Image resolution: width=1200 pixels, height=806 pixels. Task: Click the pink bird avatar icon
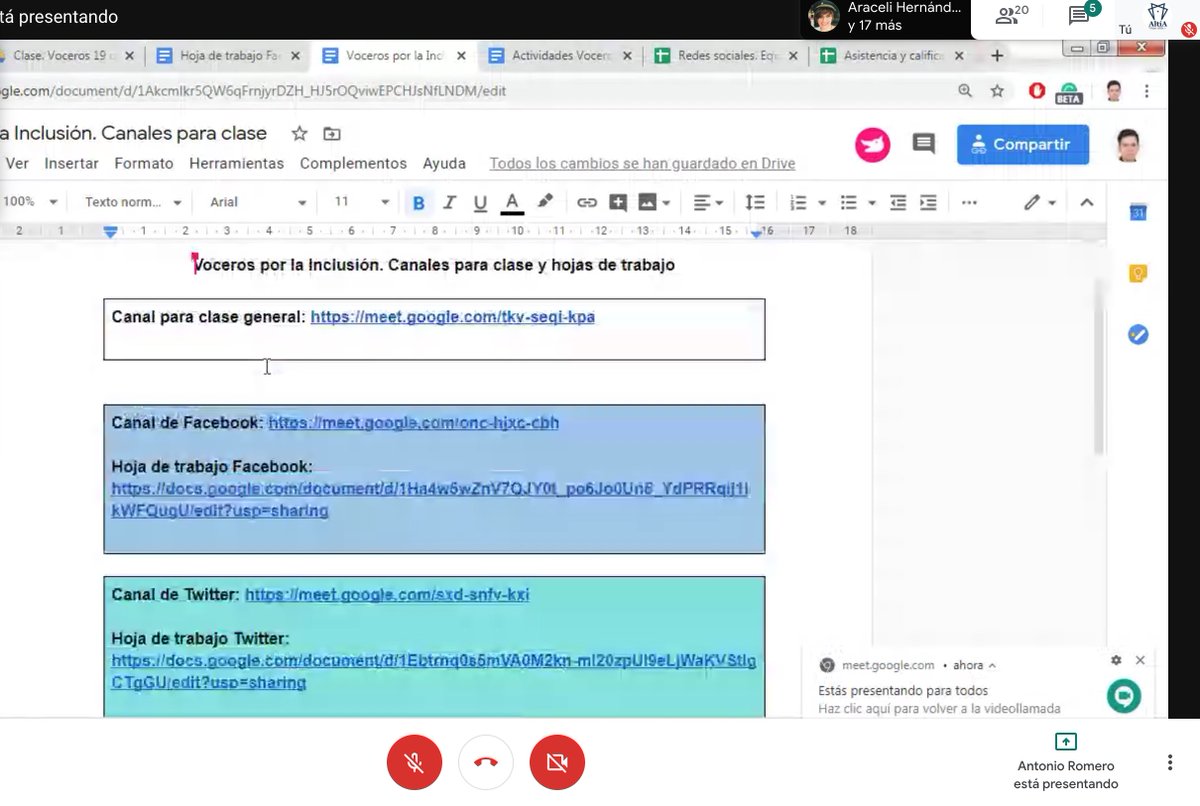(x=872, y=144)
